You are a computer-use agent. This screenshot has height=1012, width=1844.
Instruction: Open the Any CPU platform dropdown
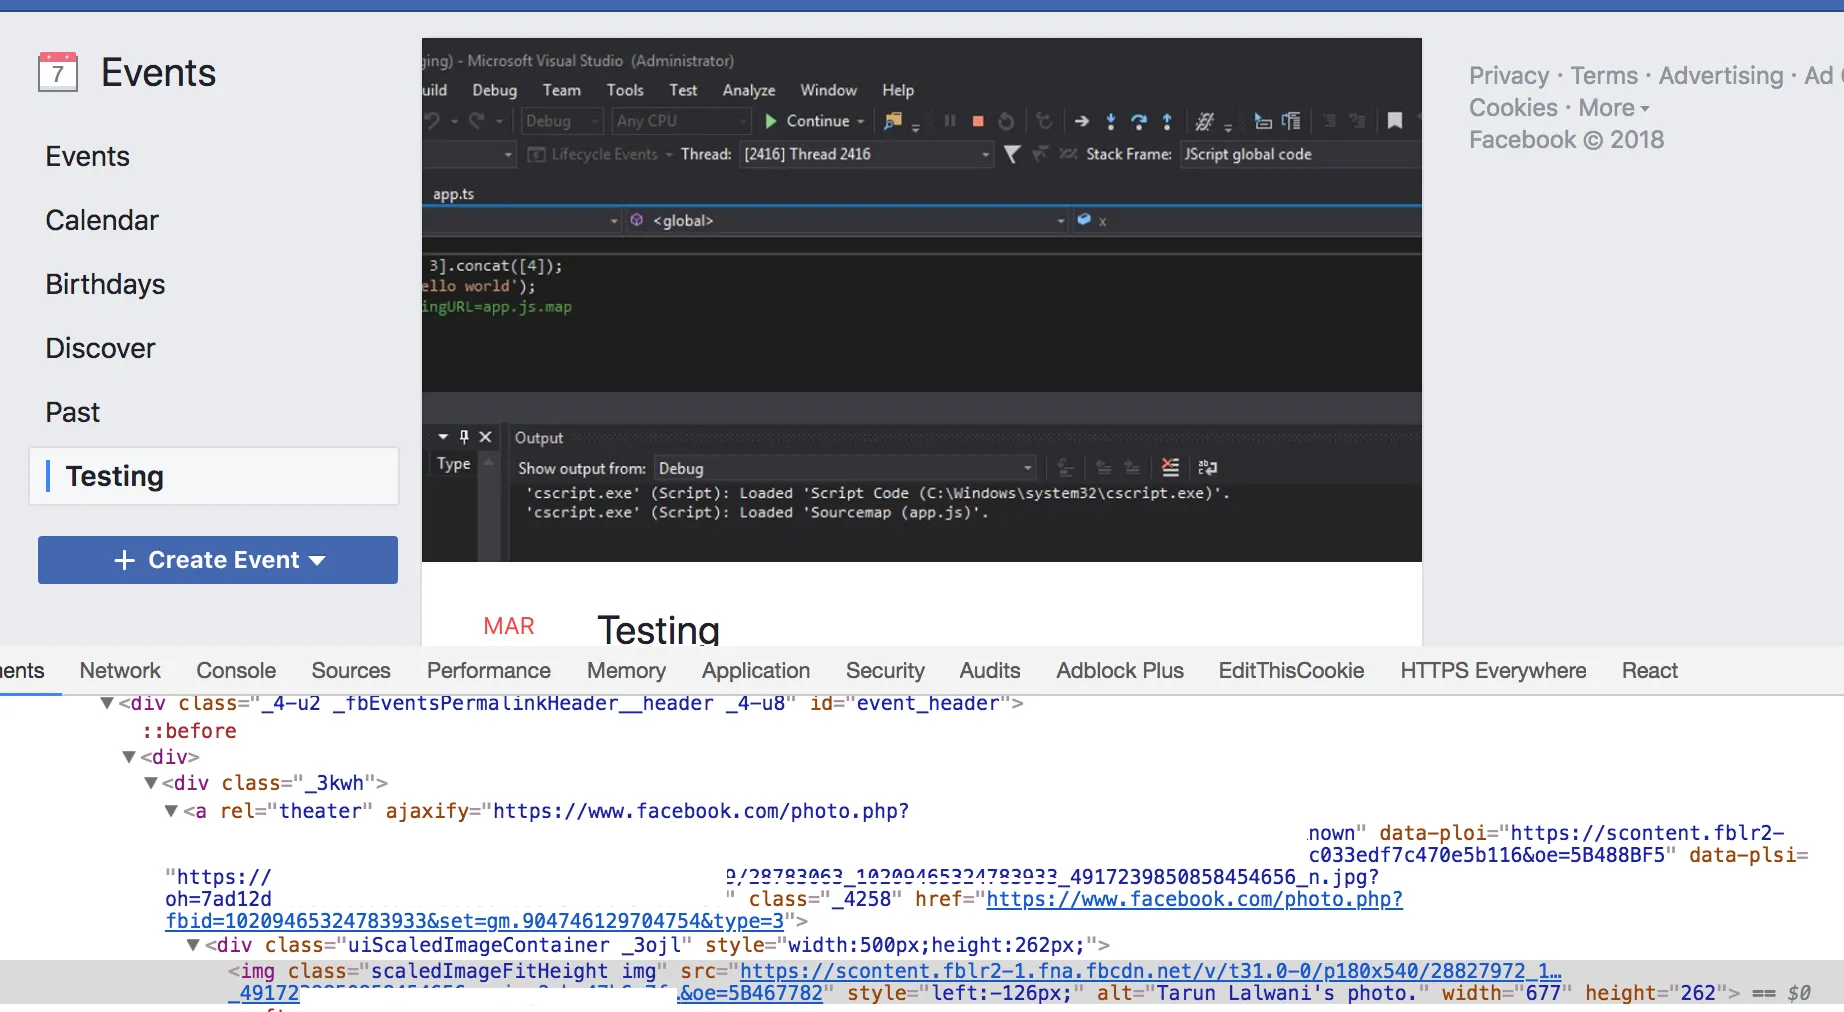[x=682, y=121]
